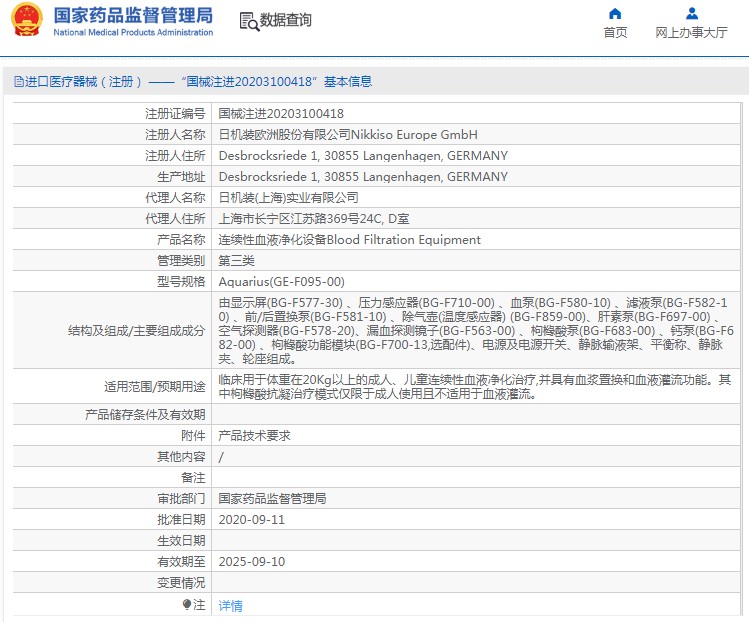Viewport: 749px width, 622px height.
Task: Select agent name 日机装(上海)实业有限公司
Action: coord(289,198)
